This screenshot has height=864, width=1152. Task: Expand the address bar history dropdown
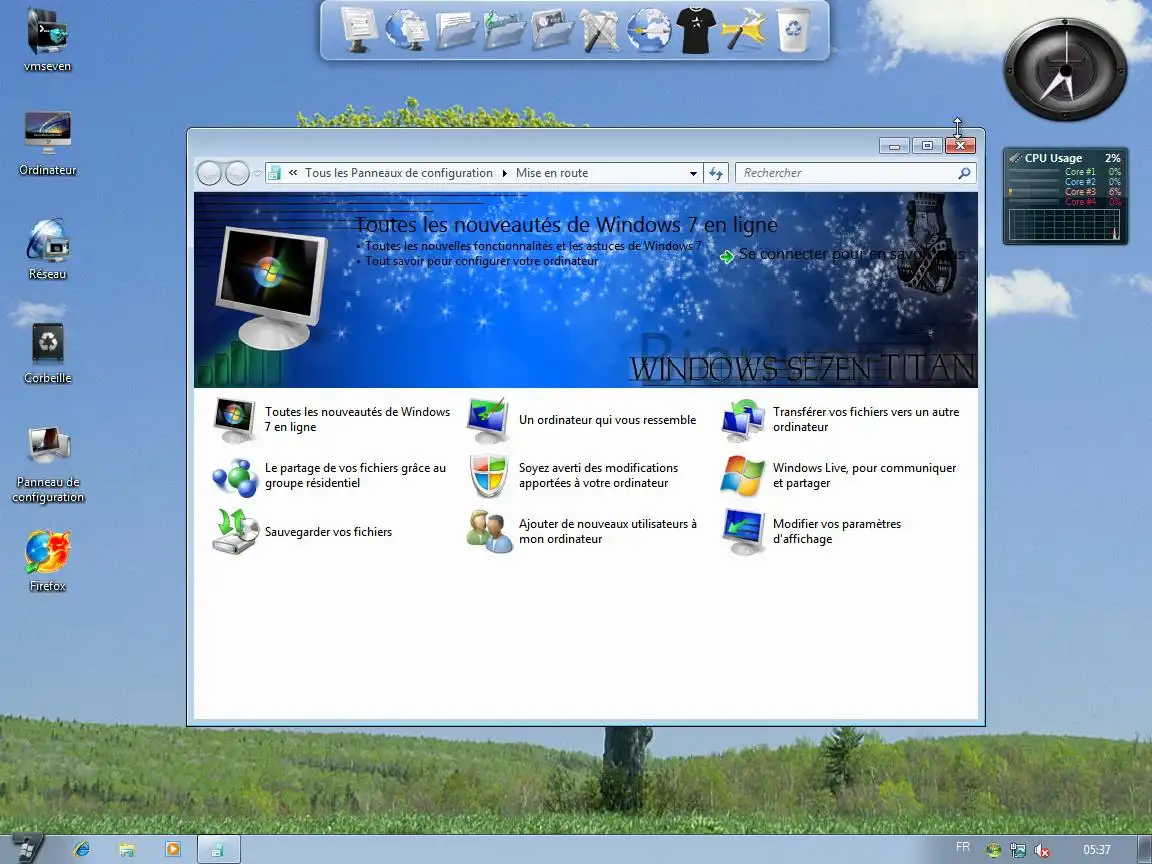click(x=693, y=173)
